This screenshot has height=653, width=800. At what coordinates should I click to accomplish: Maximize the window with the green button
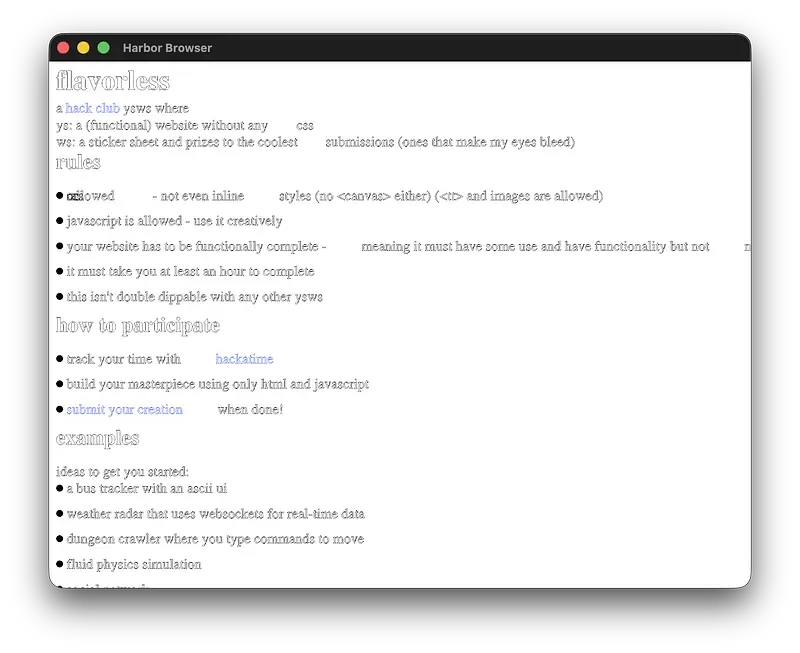click(103, 48)
